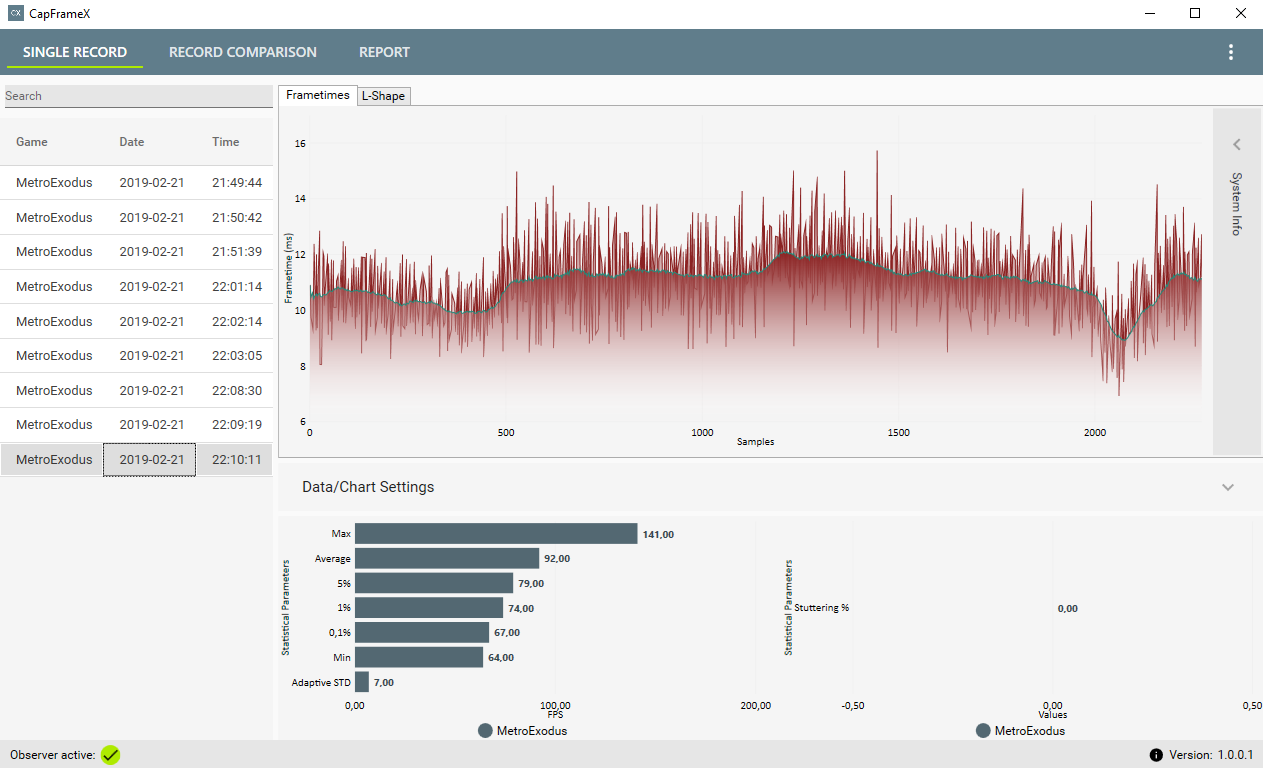Image resolution: width=1263 pixels, height=768 pixels.
Task: Click the Data/Chart Settings heading
Action: point(368,487)
